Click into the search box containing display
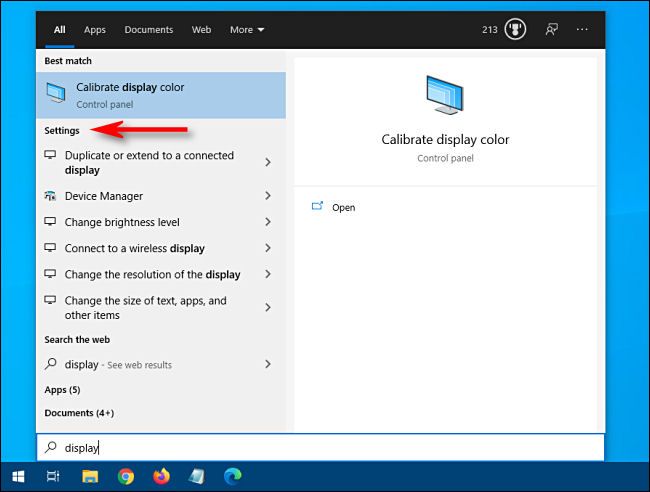Screen dimensions: 650x492 point(320,447)
